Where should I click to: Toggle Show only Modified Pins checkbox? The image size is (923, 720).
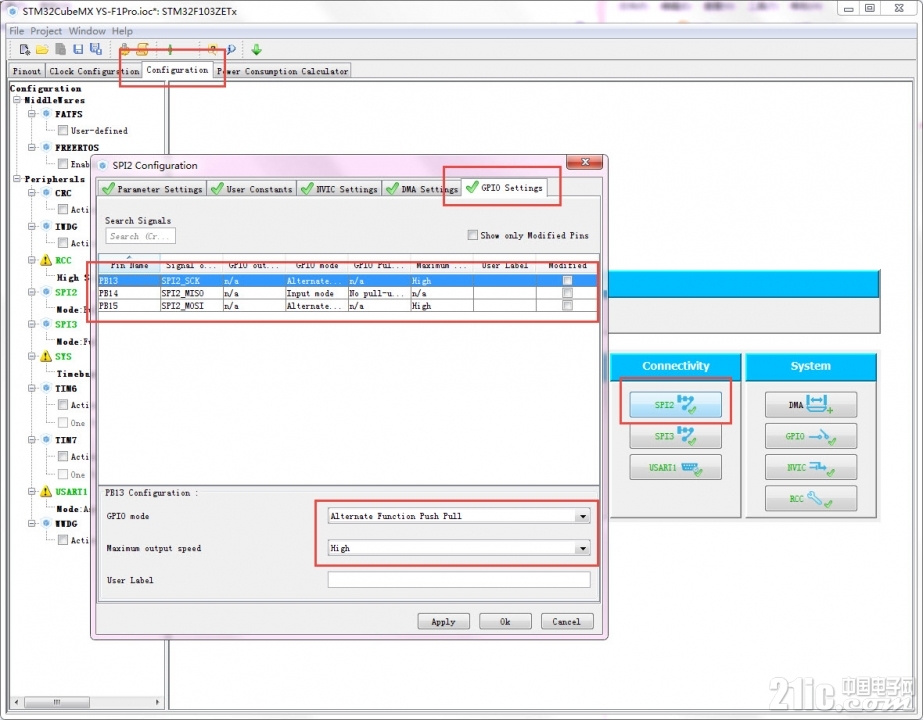click(x=472, y=235)
